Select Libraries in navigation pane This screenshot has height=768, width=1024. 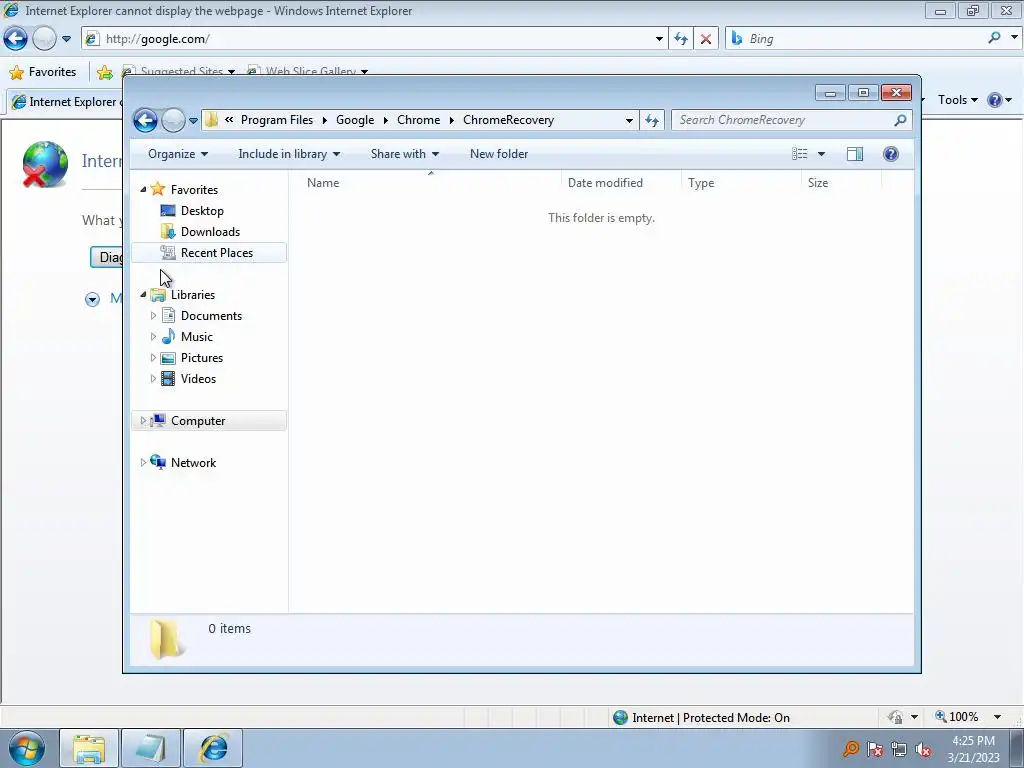(x=193, y=295)
